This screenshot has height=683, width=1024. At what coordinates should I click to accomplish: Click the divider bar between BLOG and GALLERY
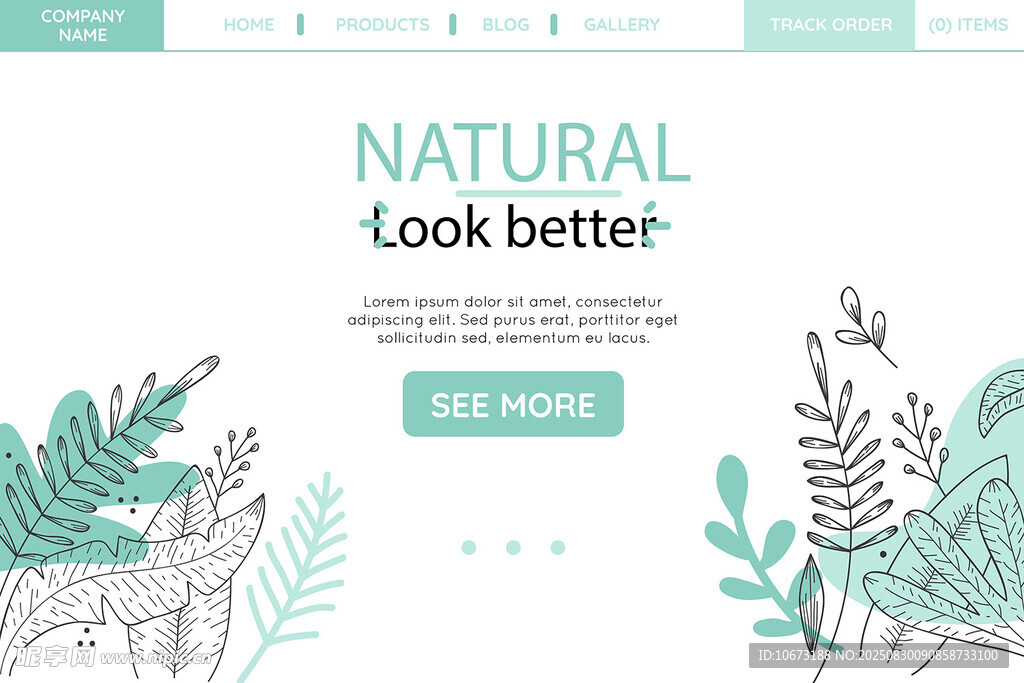tap(554, 25)
